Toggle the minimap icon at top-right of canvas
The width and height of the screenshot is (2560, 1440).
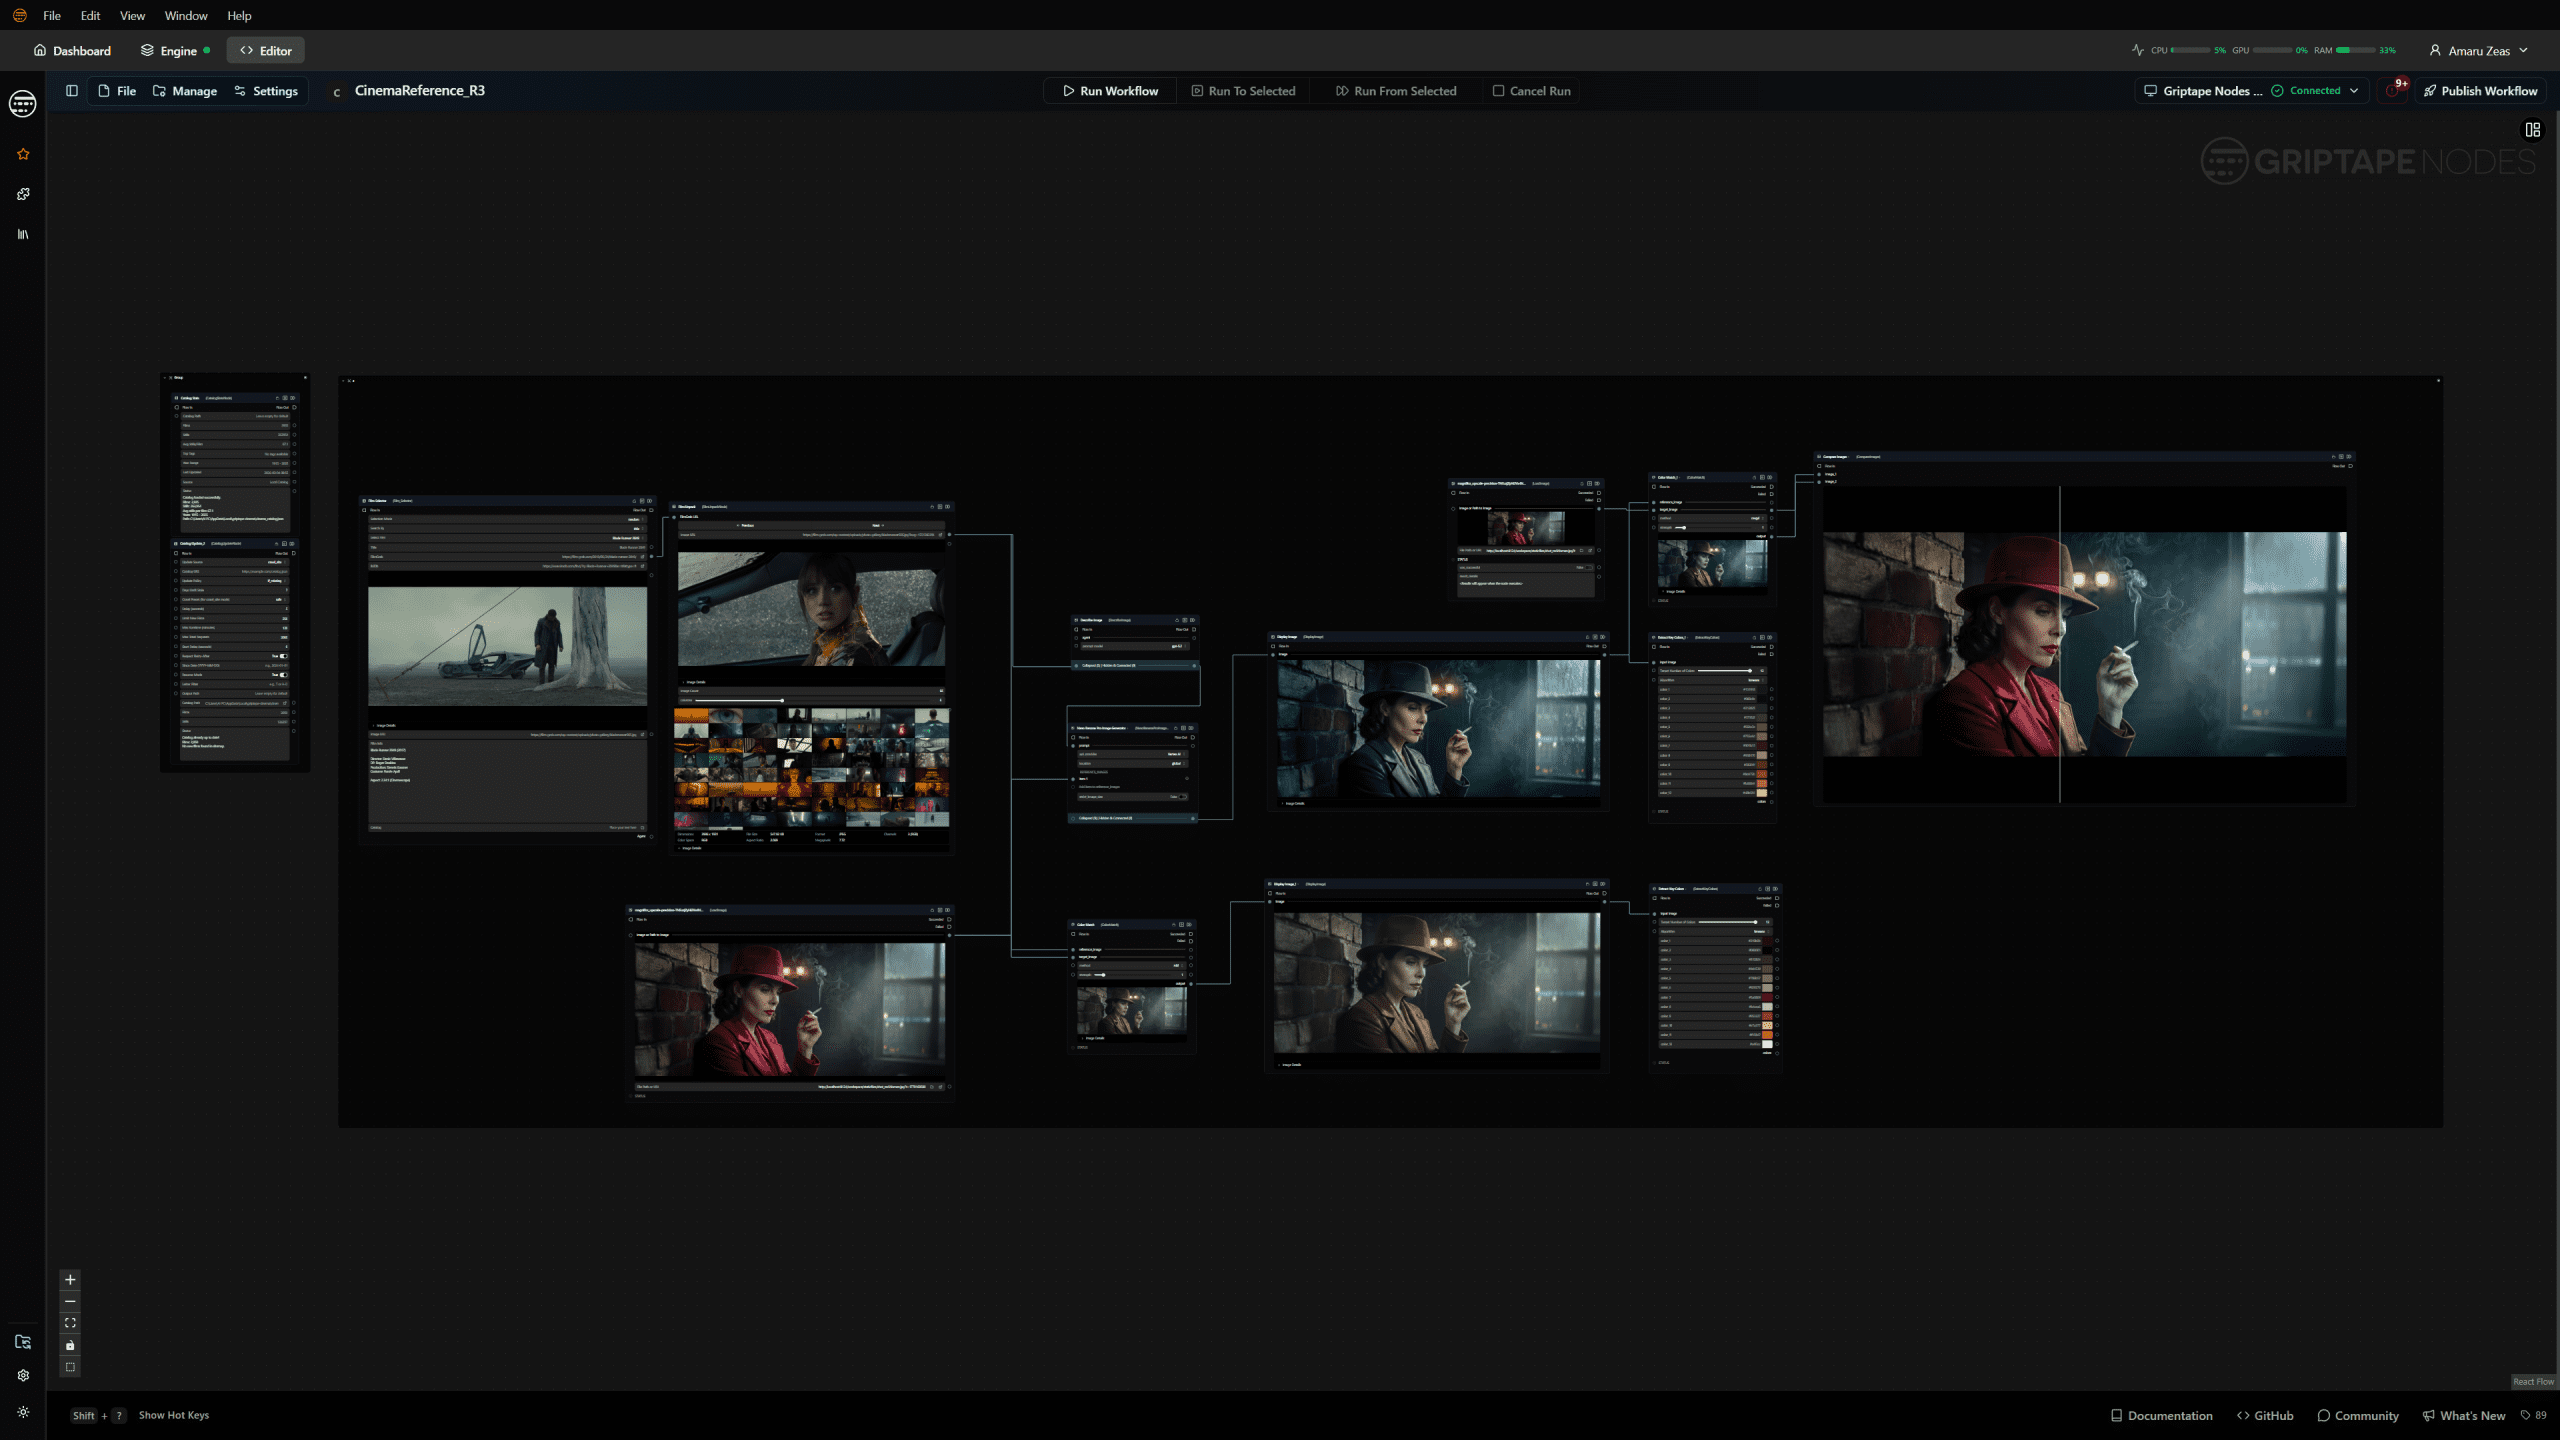click(x=2531, y=129)
